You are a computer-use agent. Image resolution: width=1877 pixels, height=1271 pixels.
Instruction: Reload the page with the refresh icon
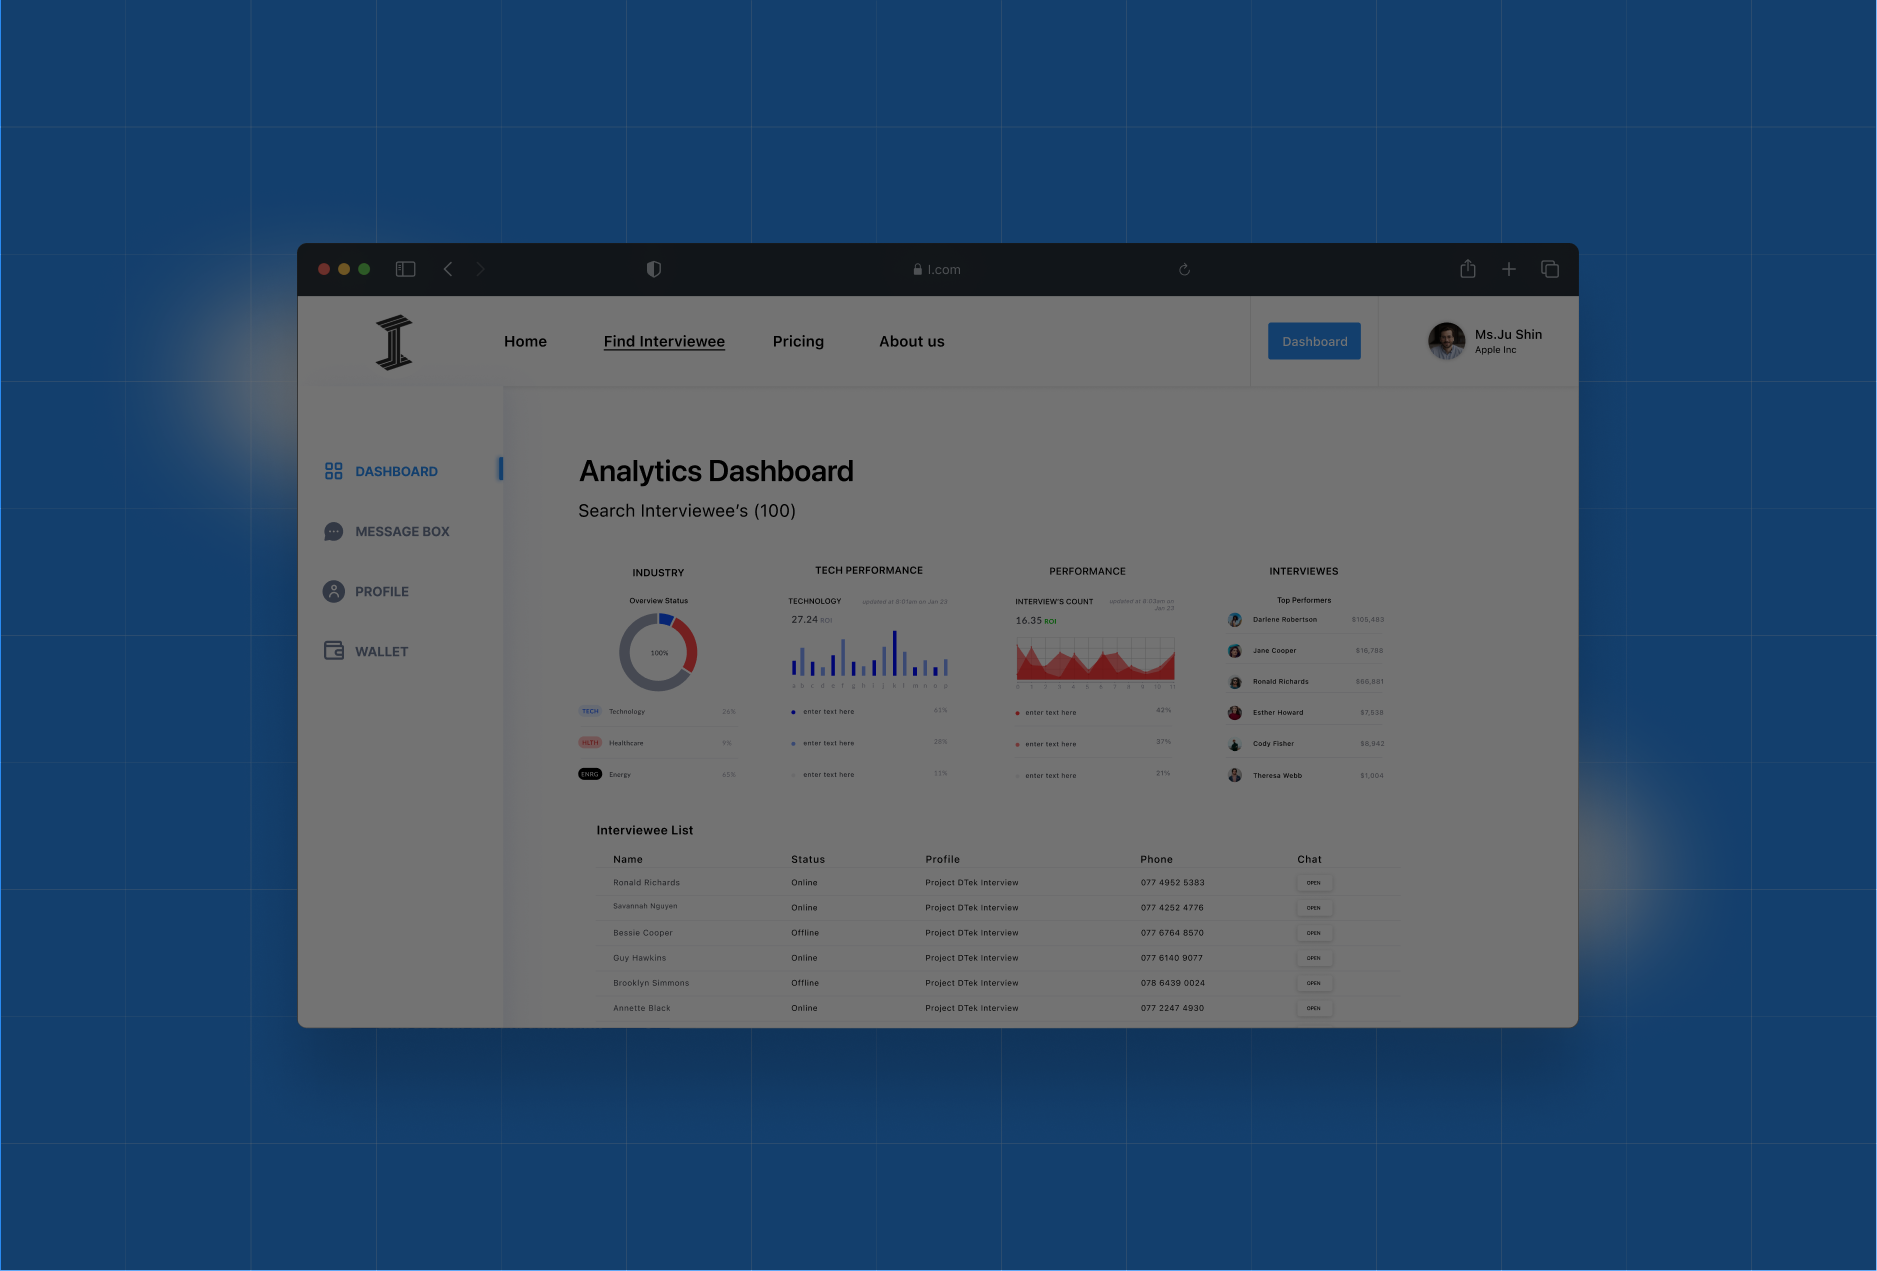click(1184, 269)
